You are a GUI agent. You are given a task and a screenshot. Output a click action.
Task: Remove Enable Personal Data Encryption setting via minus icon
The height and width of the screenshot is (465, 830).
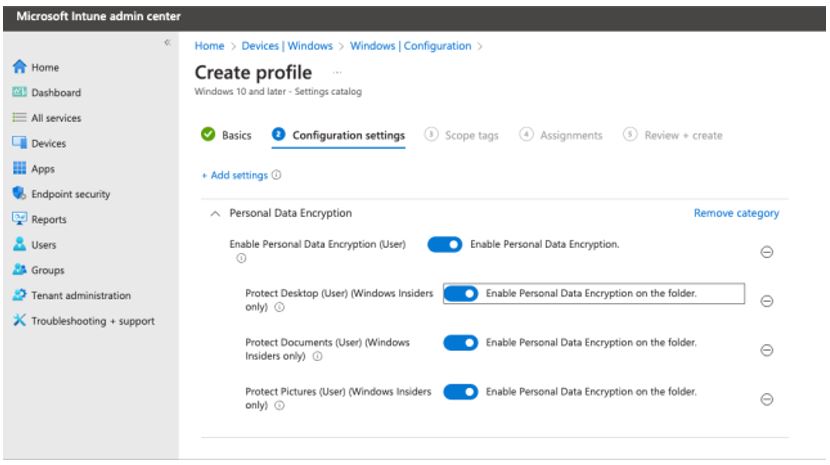[x=766, y=252]
